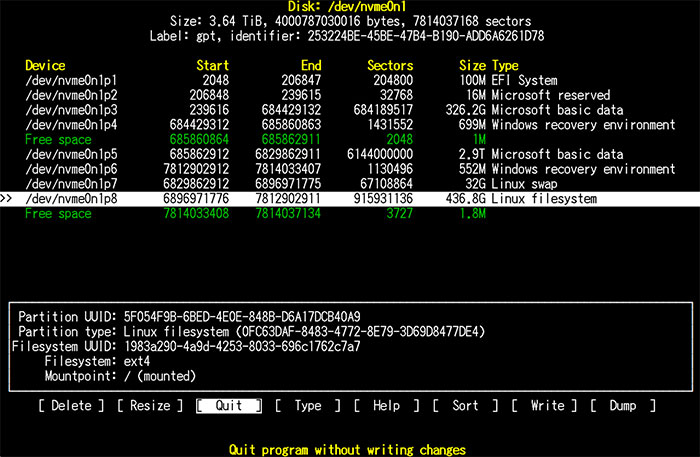The height and width of the screenshot is (457, 700).
Task: Select the Type menu option
Action: [308, 406]
